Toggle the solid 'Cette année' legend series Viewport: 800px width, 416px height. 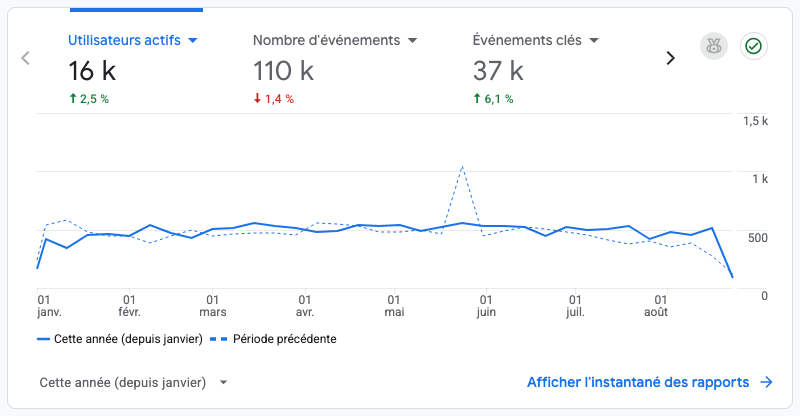[120, 339]
